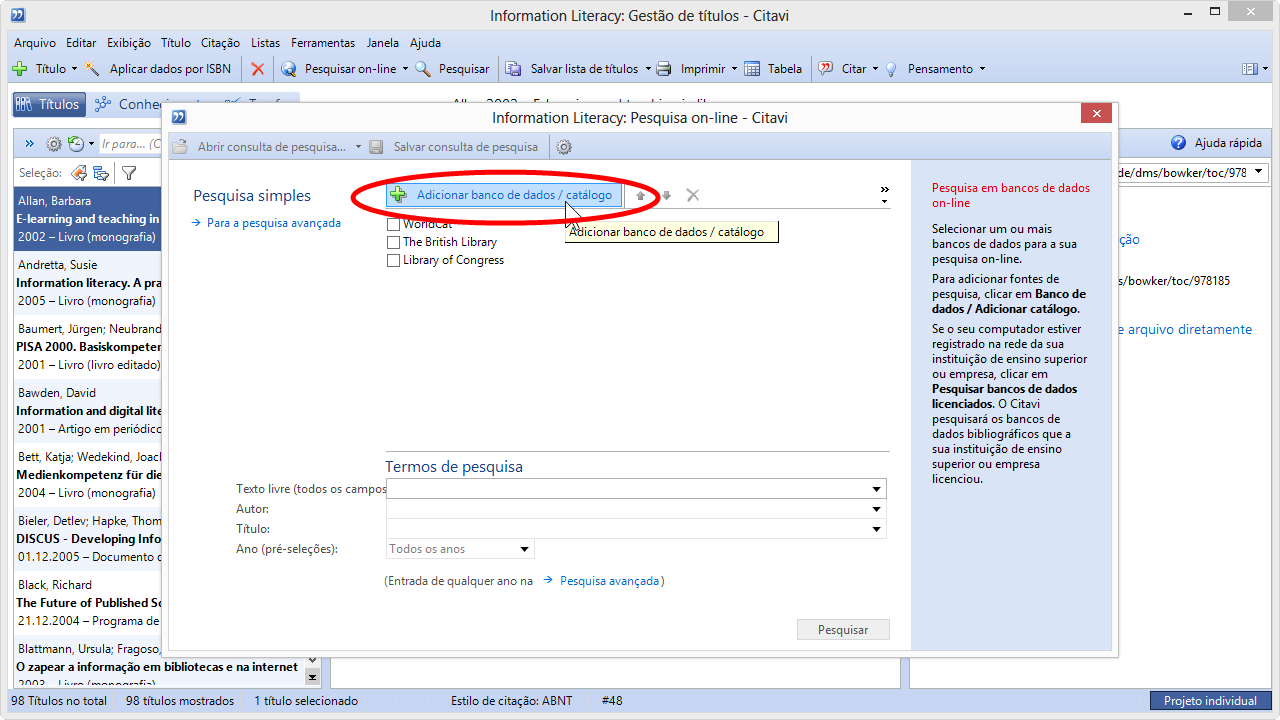
Task: Open the Título button dropdown arrow
Action: pos(74,69)
